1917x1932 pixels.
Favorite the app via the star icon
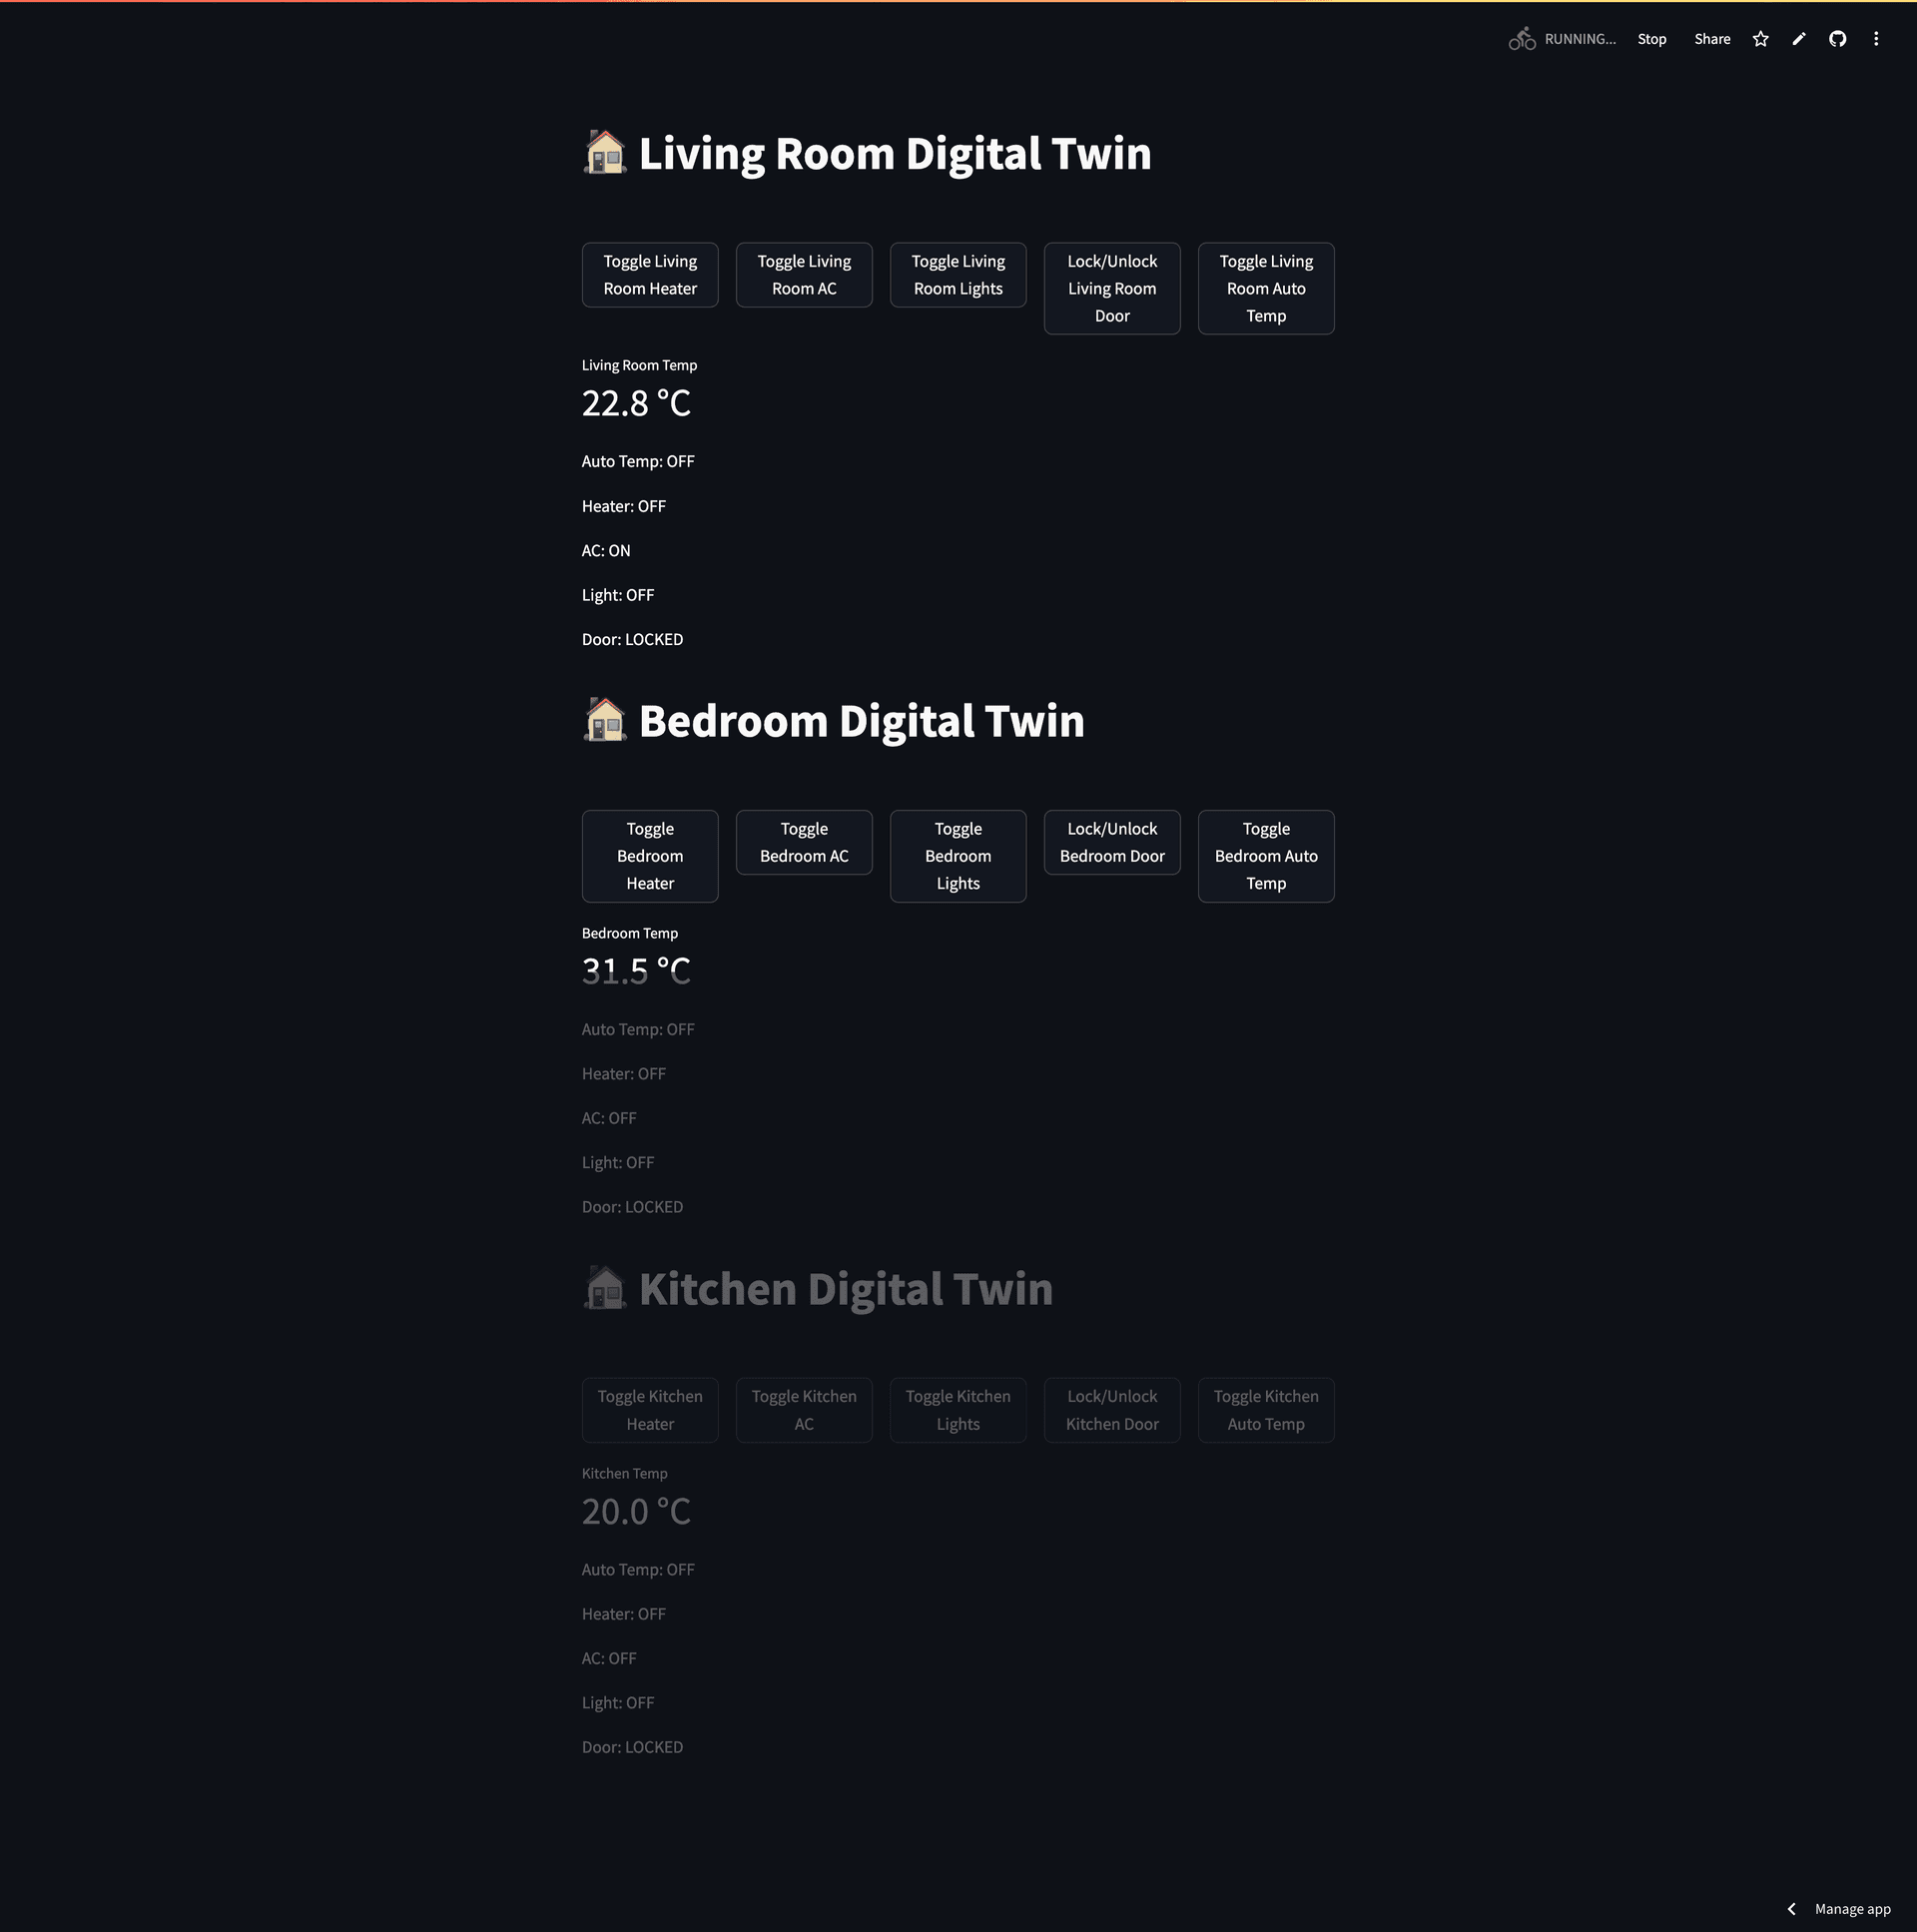click(x=1760, y=38)
